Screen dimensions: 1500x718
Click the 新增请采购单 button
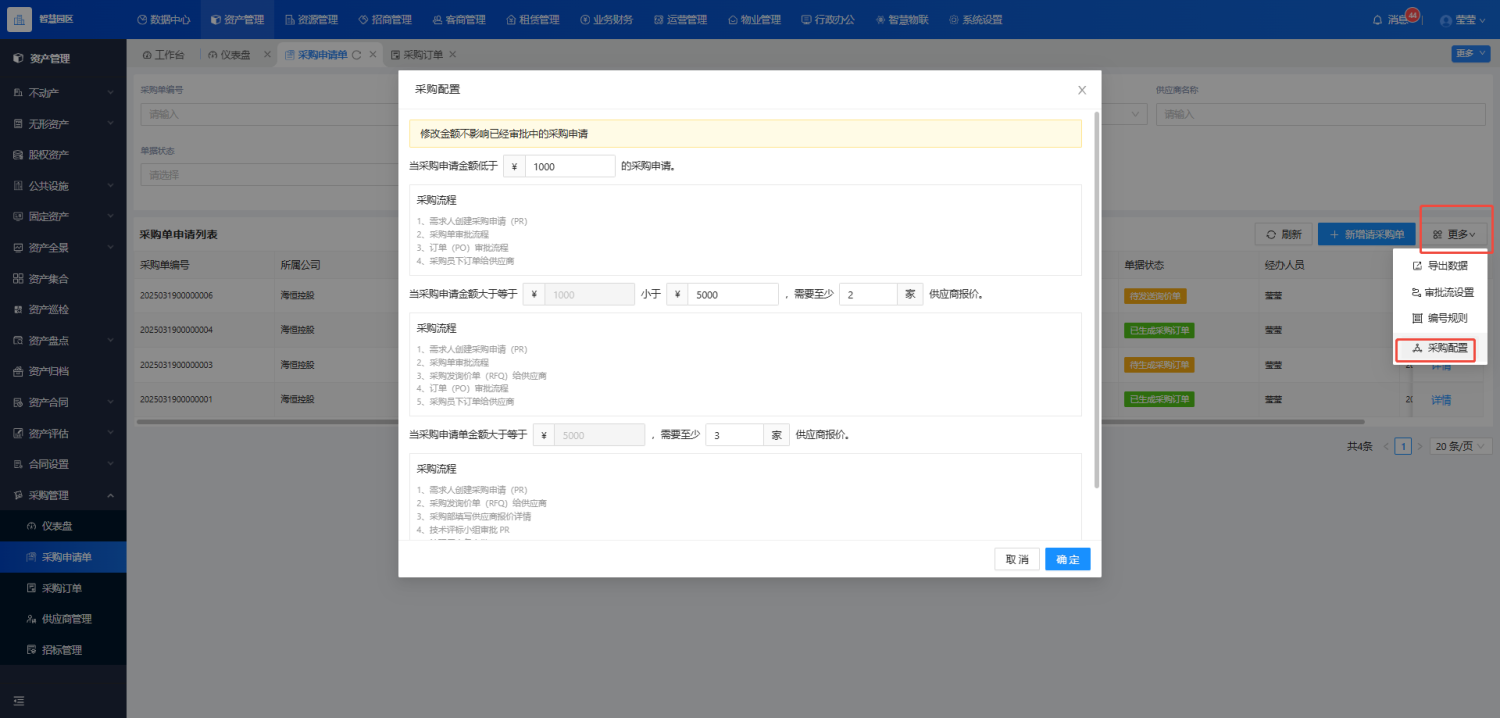(1366, 234)
